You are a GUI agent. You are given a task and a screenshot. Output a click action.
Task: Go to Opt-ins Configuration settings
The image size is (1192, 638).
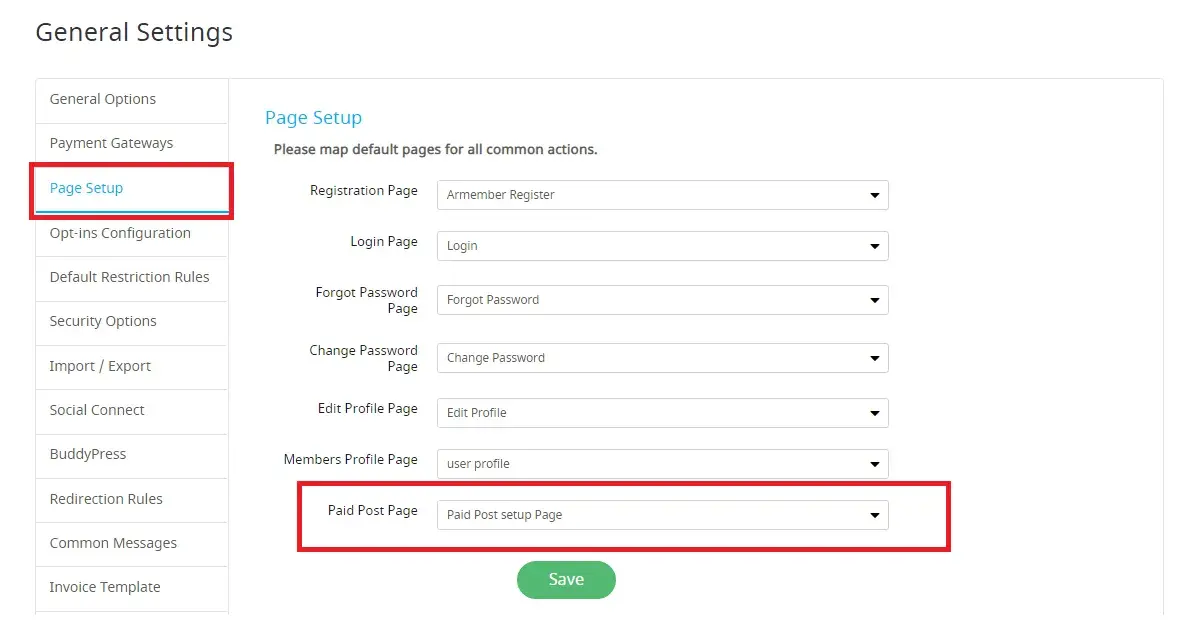point(120,233)
